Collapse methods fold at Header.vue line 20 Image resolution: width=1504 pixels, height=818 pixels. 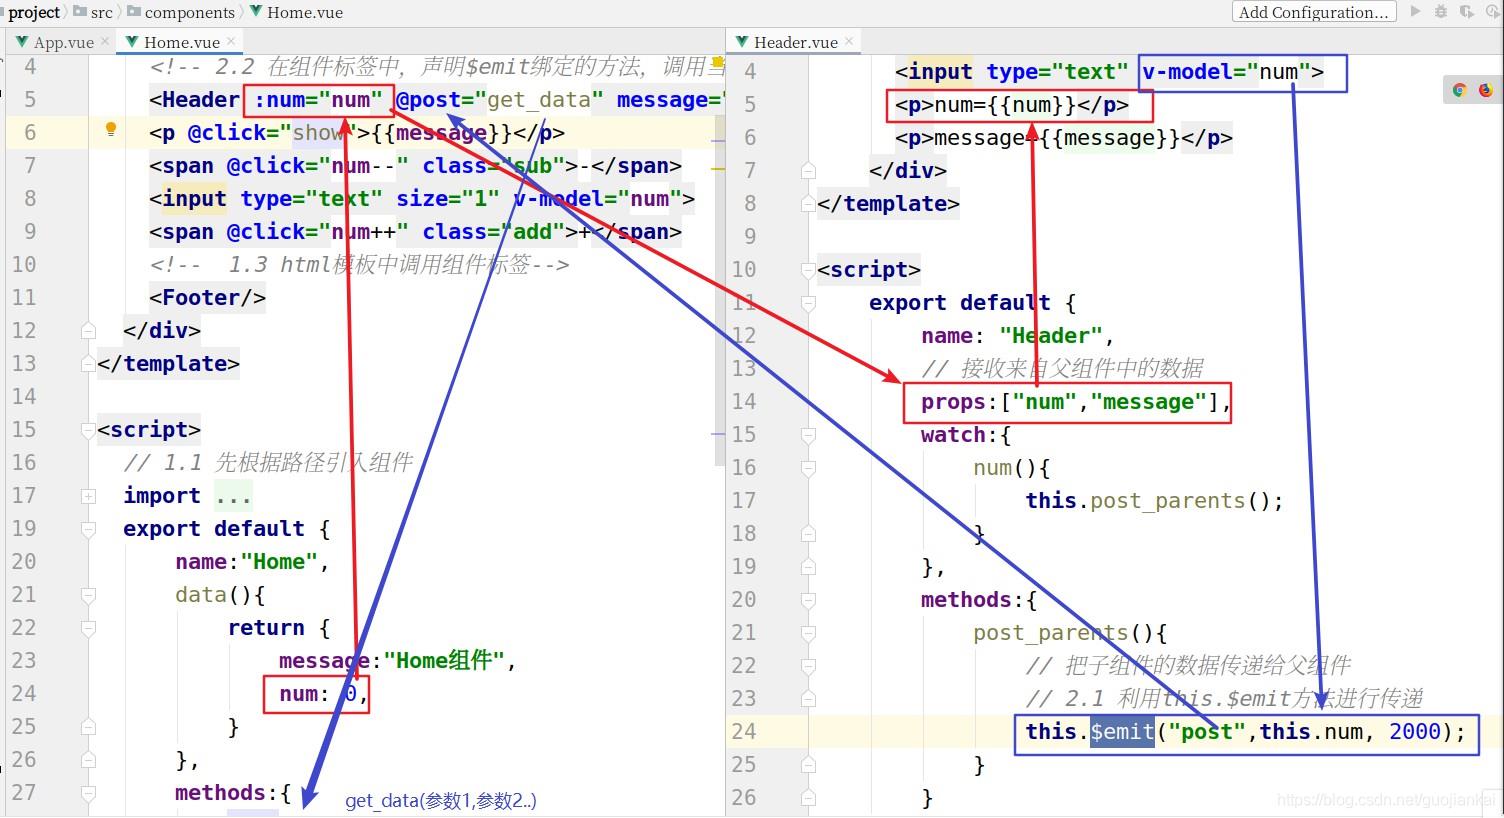coord(808,600)
